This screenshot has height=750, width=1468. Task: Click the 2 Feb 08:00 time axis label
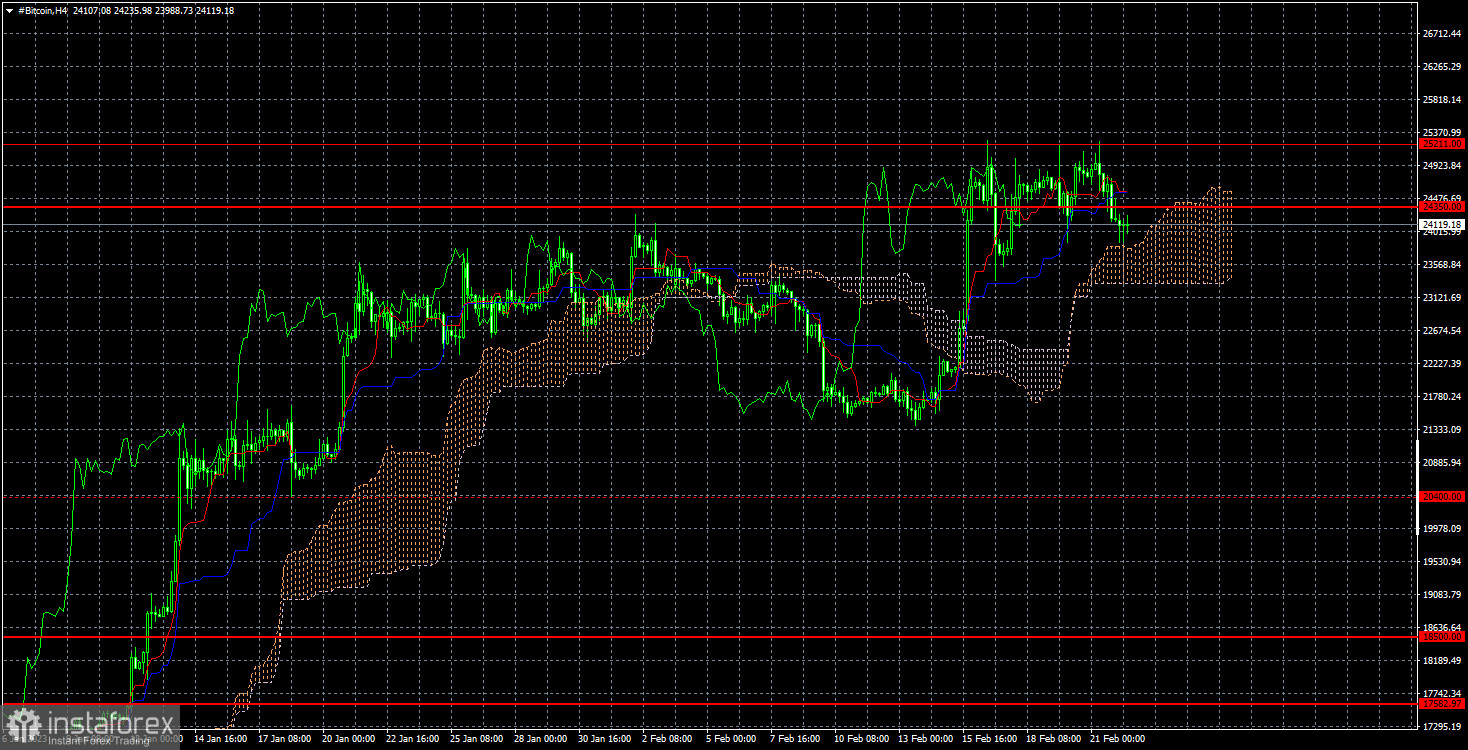click(668, 740)
